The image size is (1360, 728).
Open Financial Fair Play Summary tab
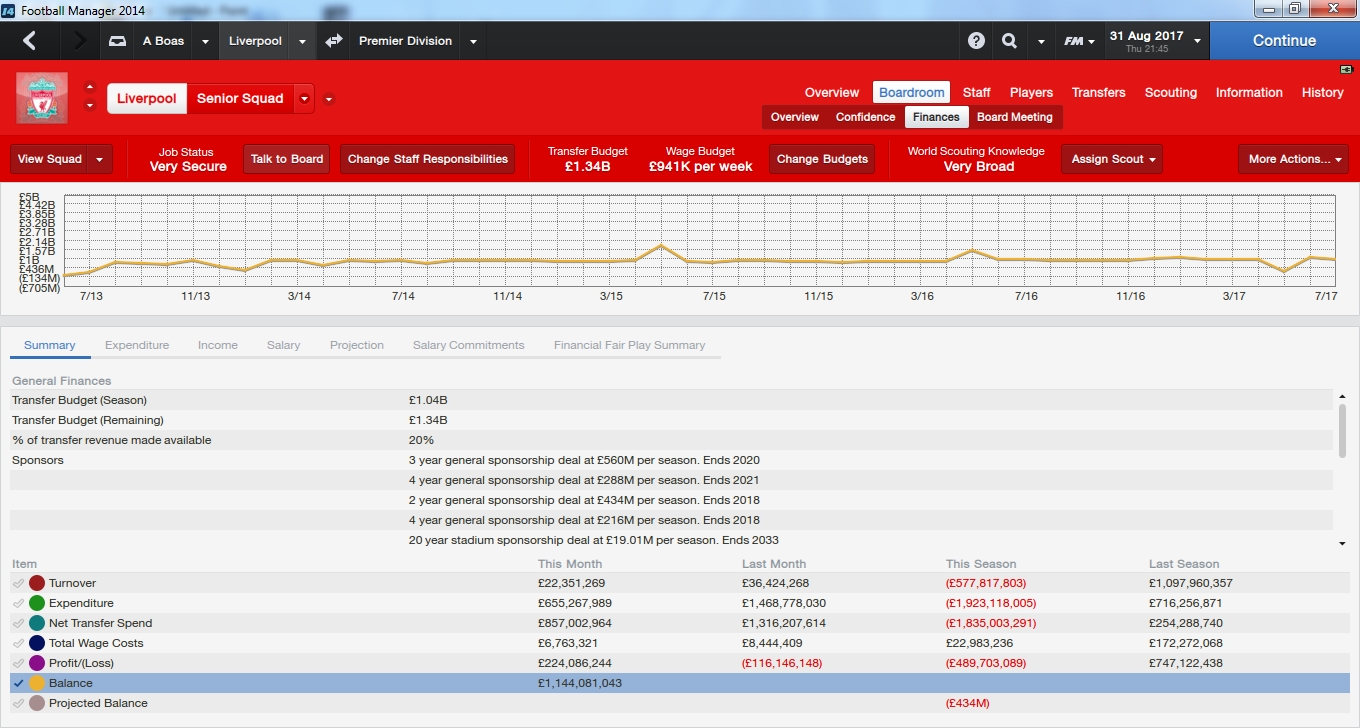tap(630, 345)
